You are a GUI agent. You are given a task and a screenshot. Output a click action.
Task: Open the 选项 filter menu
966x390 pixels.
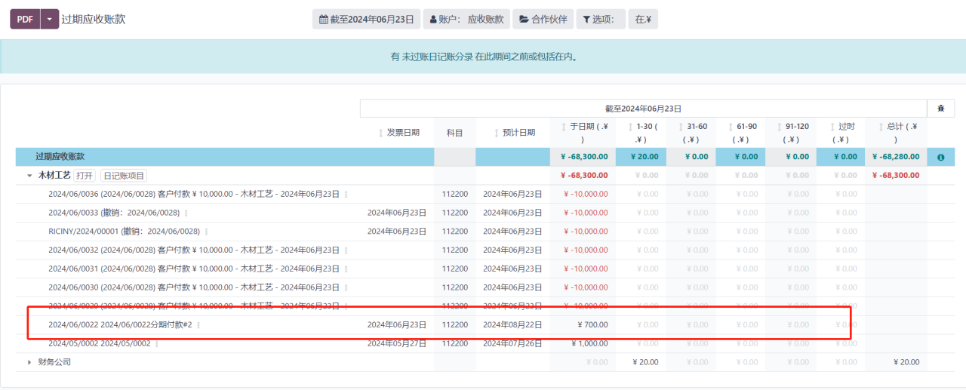[601, 19]
